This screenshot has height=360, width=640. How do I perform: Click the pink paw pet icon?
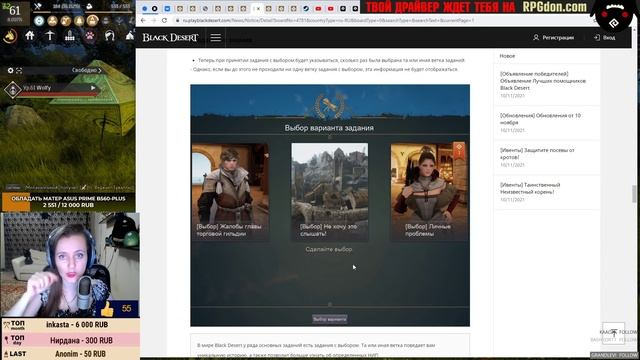[x=90, y=36]
